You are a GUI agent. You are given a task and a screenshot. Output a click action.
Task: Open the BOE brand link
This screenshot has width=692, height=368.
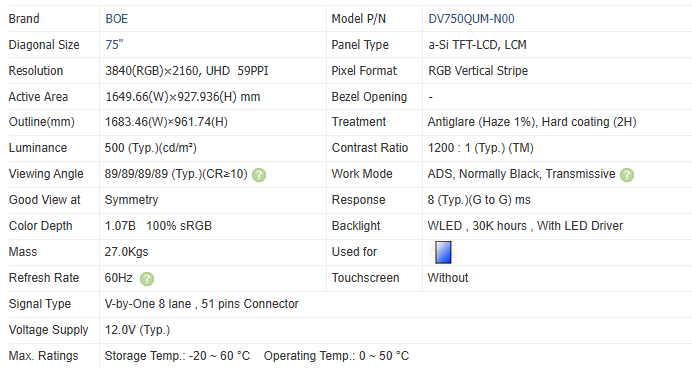(117, 19)
